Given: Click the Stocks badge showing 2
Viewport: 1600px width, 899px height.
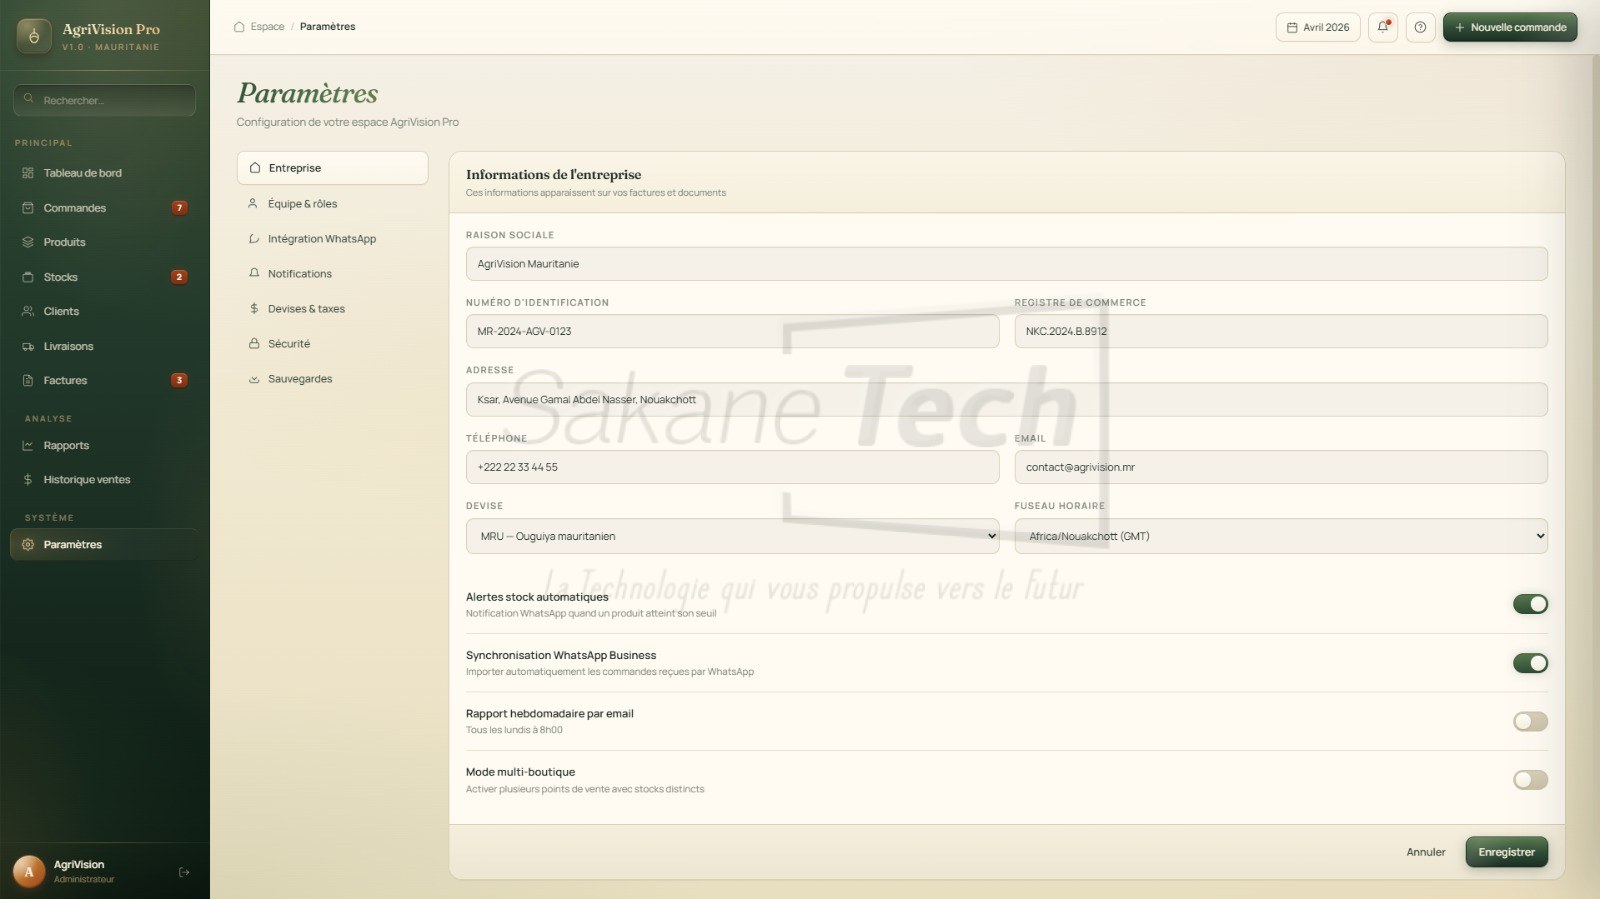Looking at the screenshot, I should tap(179, 277).
